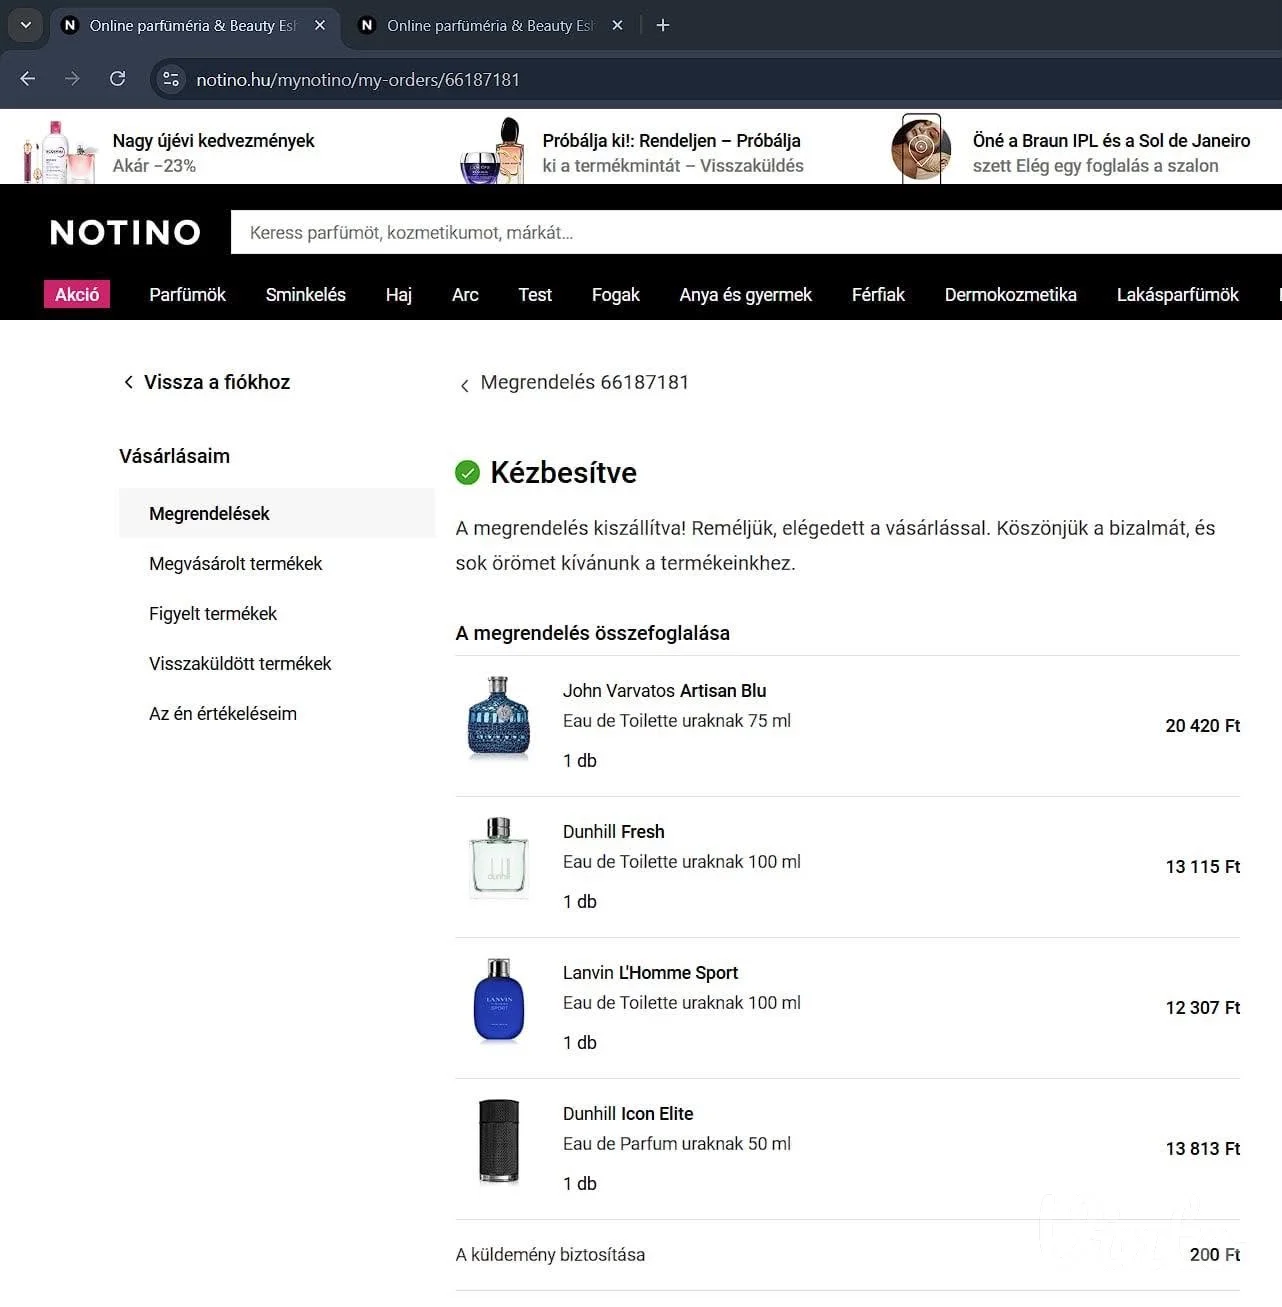1282x1307 pixels.
Task: Open the Férfiak menu
Action: (878, 295)
